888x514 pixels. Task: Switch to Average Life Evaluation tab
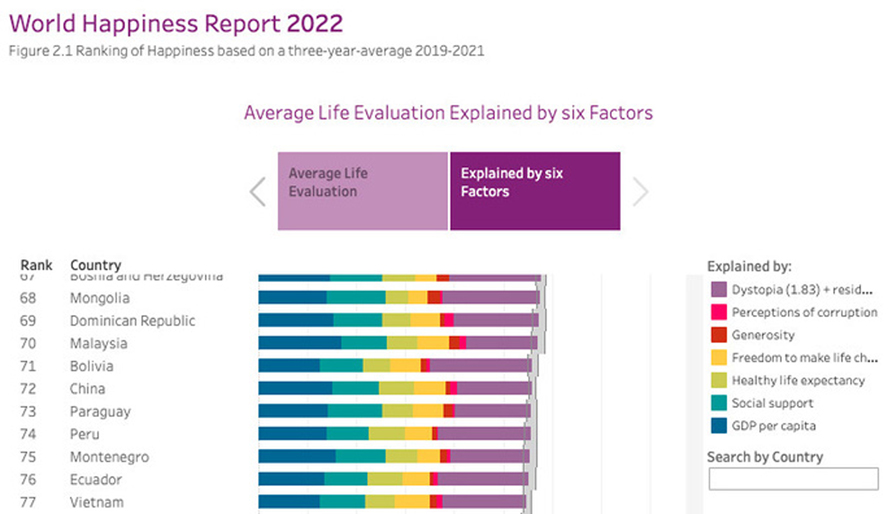pos(362,191)
